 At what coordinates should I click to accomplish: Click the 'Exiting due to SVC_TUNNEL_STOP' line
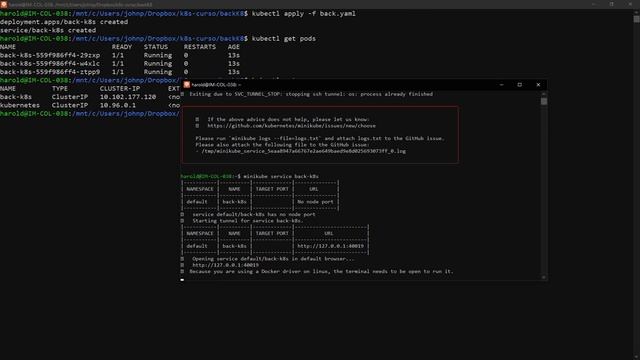coord(311,94)
